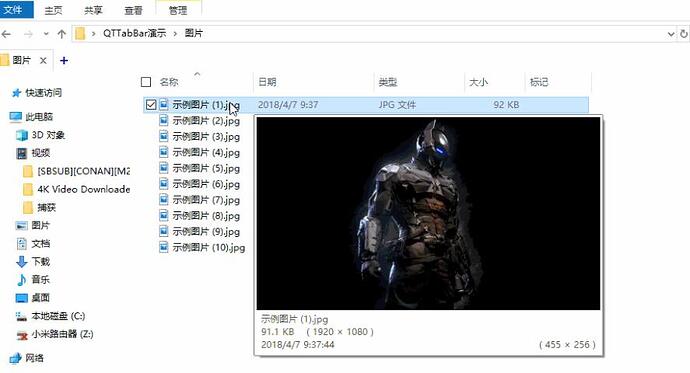Screen dimensions: 690x373
Task: Go up one folder level
Action: click(x=62, y=34)
